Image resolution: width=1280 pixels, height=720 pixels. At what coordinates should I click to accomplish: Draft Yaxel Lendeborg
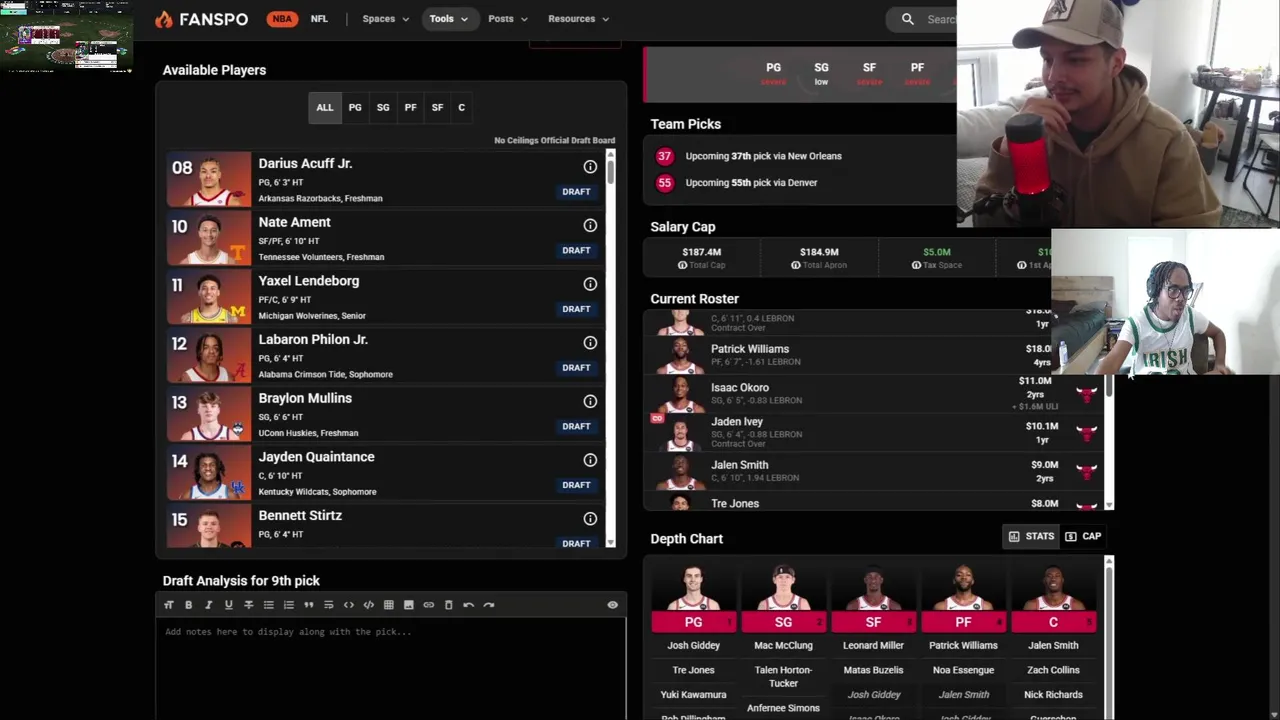pos(576,309)
